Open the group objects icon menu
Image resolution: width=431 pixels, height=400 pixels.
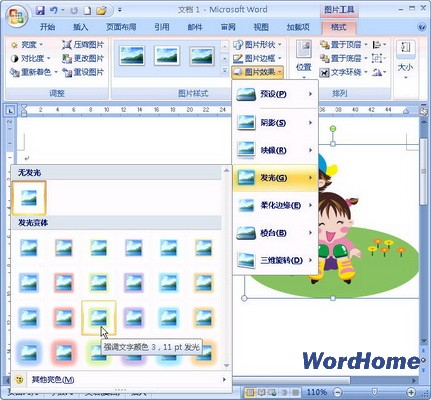[378, 59]
